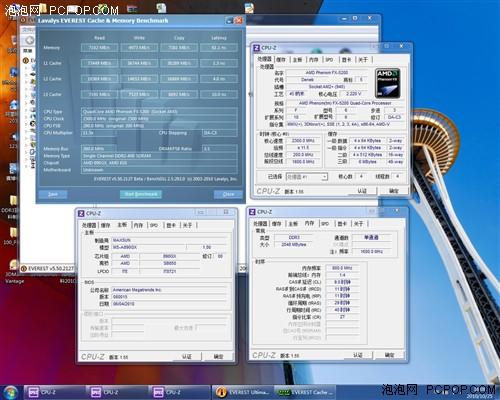
Task: Click the Memory Read result field
Action: (x=99, y=48)
